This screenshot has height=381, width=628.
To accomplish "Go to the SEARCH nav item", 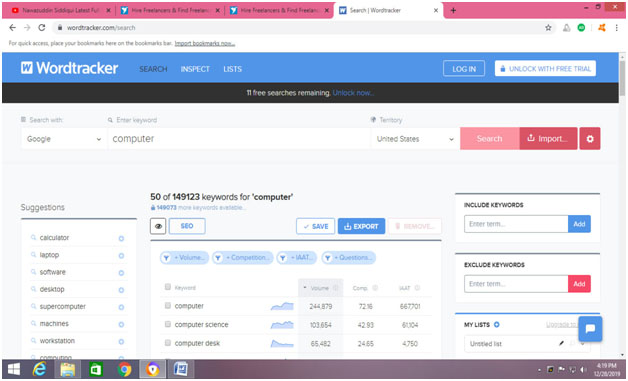I will 153,69.
